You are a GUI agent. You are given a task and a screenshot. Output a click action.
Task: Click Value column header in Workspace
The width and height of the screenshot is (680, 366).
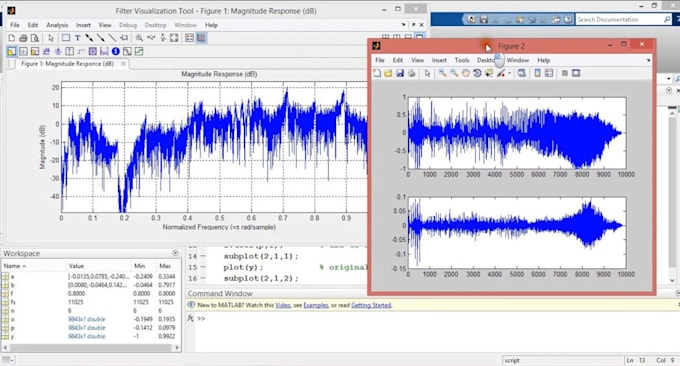coord(98,266)
